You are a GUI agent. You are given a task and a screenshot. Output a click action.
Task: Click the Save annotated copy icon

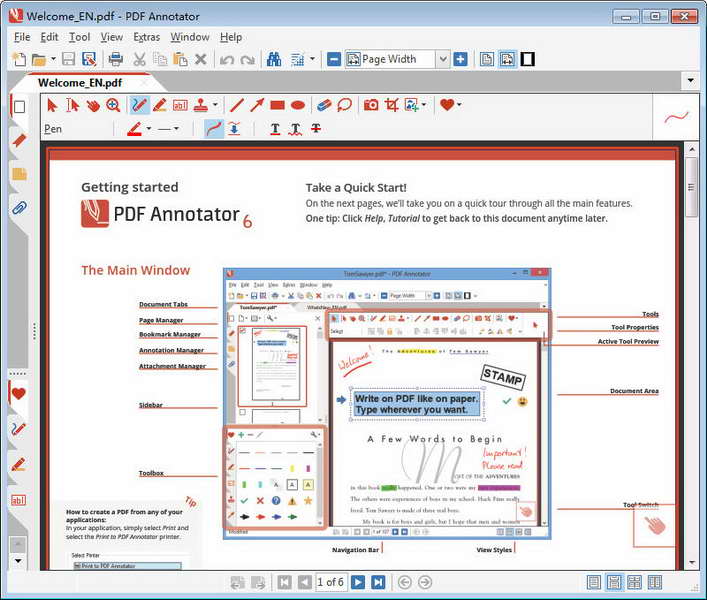tap(89, 59)
